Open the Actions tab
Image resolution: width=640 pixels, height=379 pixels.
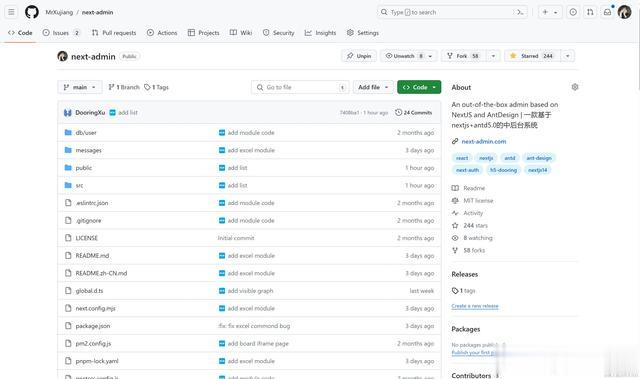(162, 33)
